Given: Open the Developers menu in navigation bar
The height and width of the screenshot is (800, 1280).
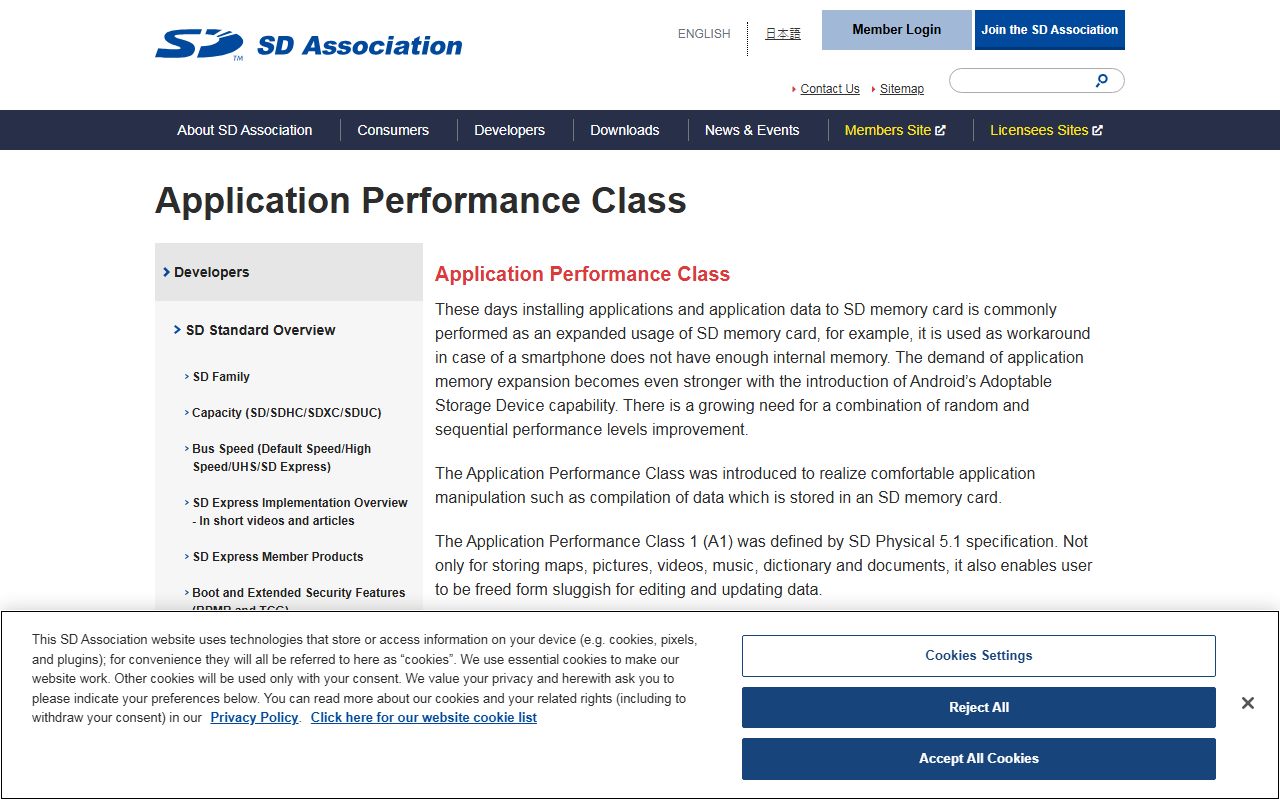Looking at the screenshot, I should tap(510, 130).
